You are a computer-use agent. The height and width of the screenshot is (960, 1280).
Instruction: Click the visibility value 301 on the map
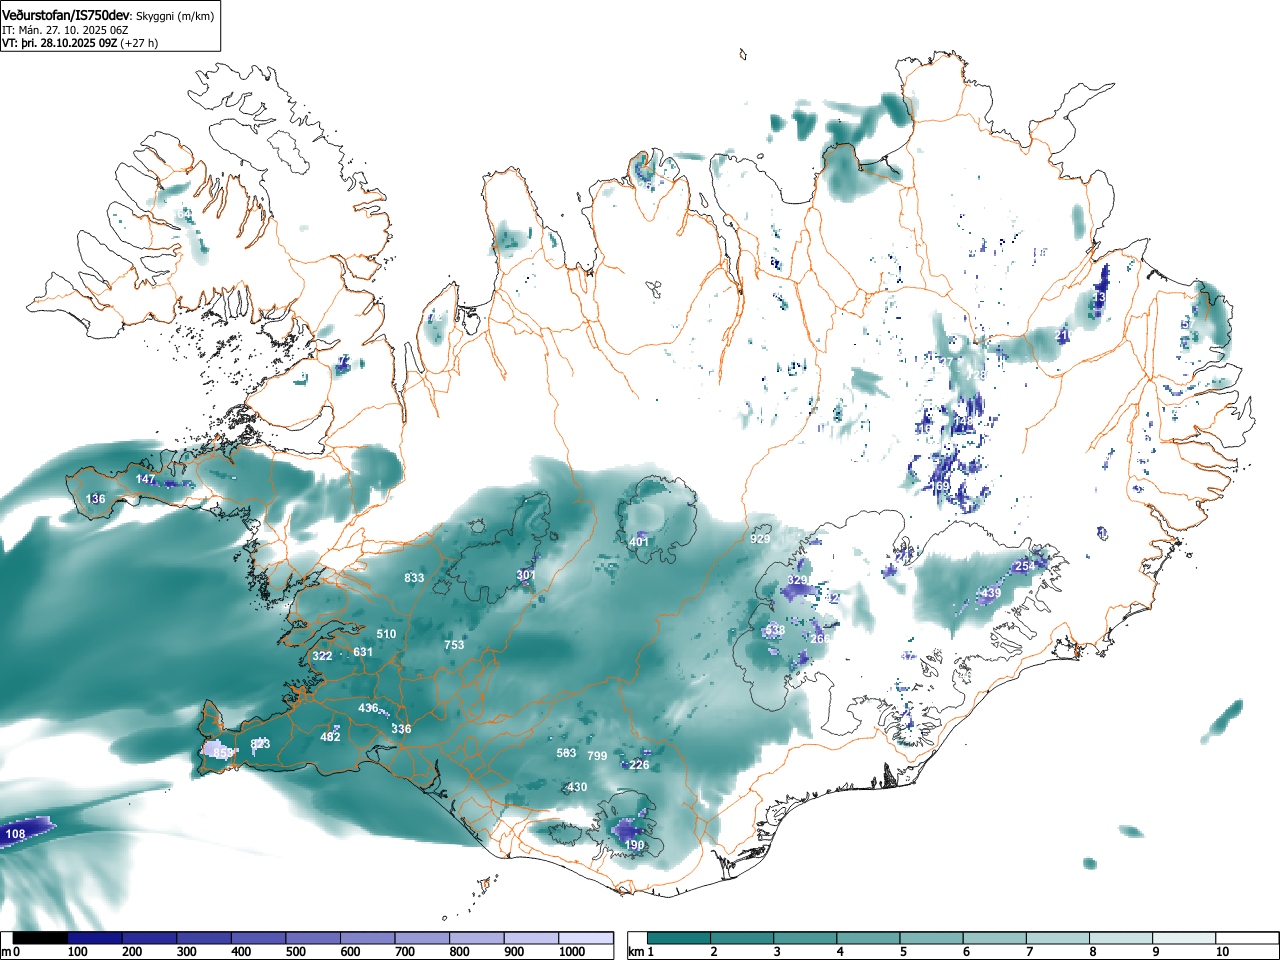click(x=526, y=575)
